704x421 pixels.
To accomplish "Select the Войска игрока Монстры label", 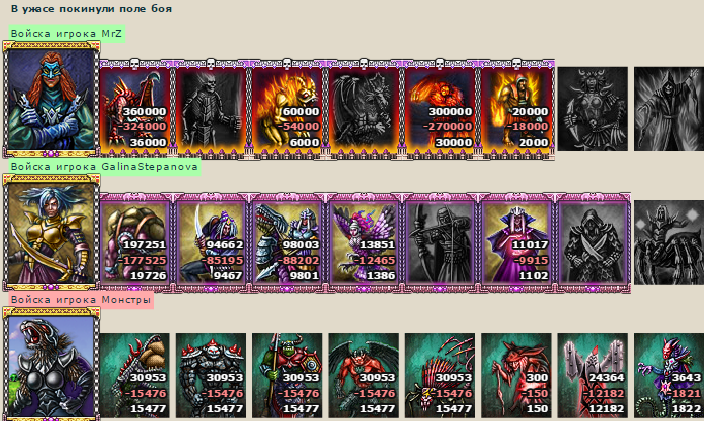I will click(x=81, y=300).
